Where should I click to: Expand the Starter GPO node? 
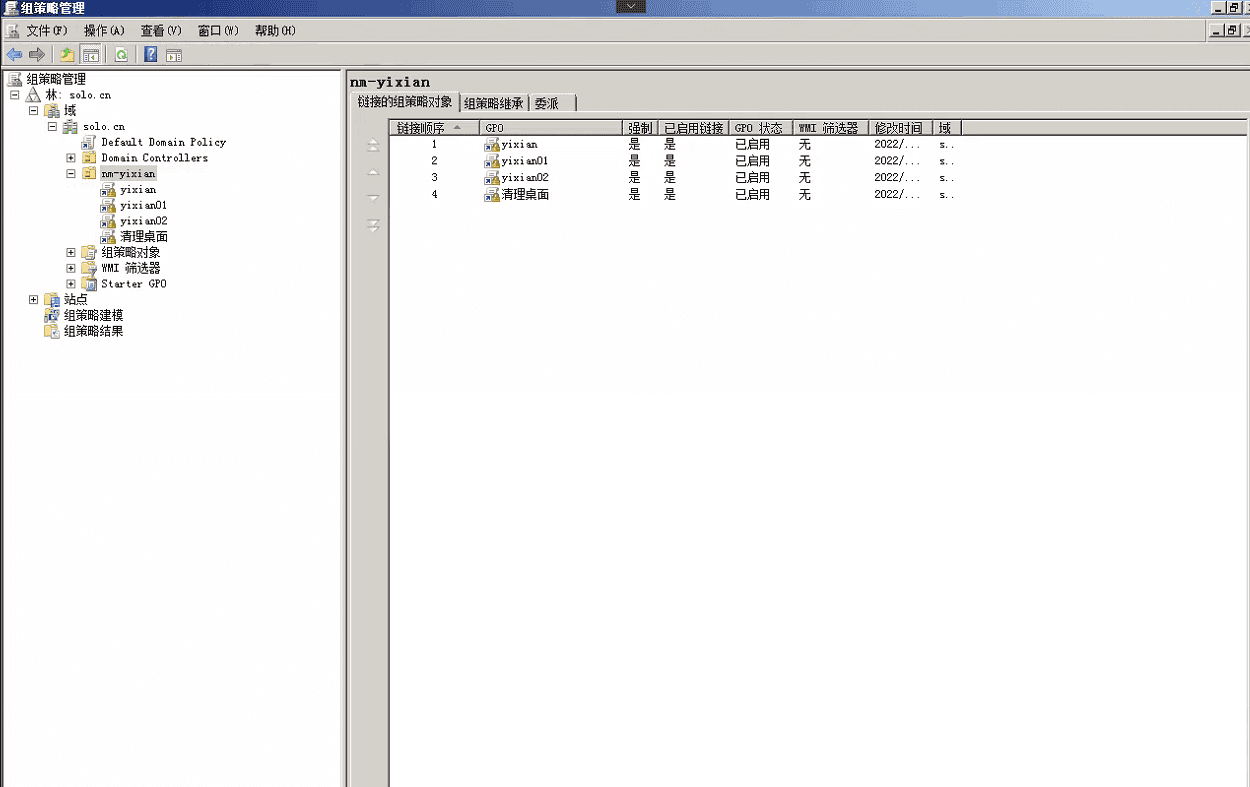(x=71, y=284)
